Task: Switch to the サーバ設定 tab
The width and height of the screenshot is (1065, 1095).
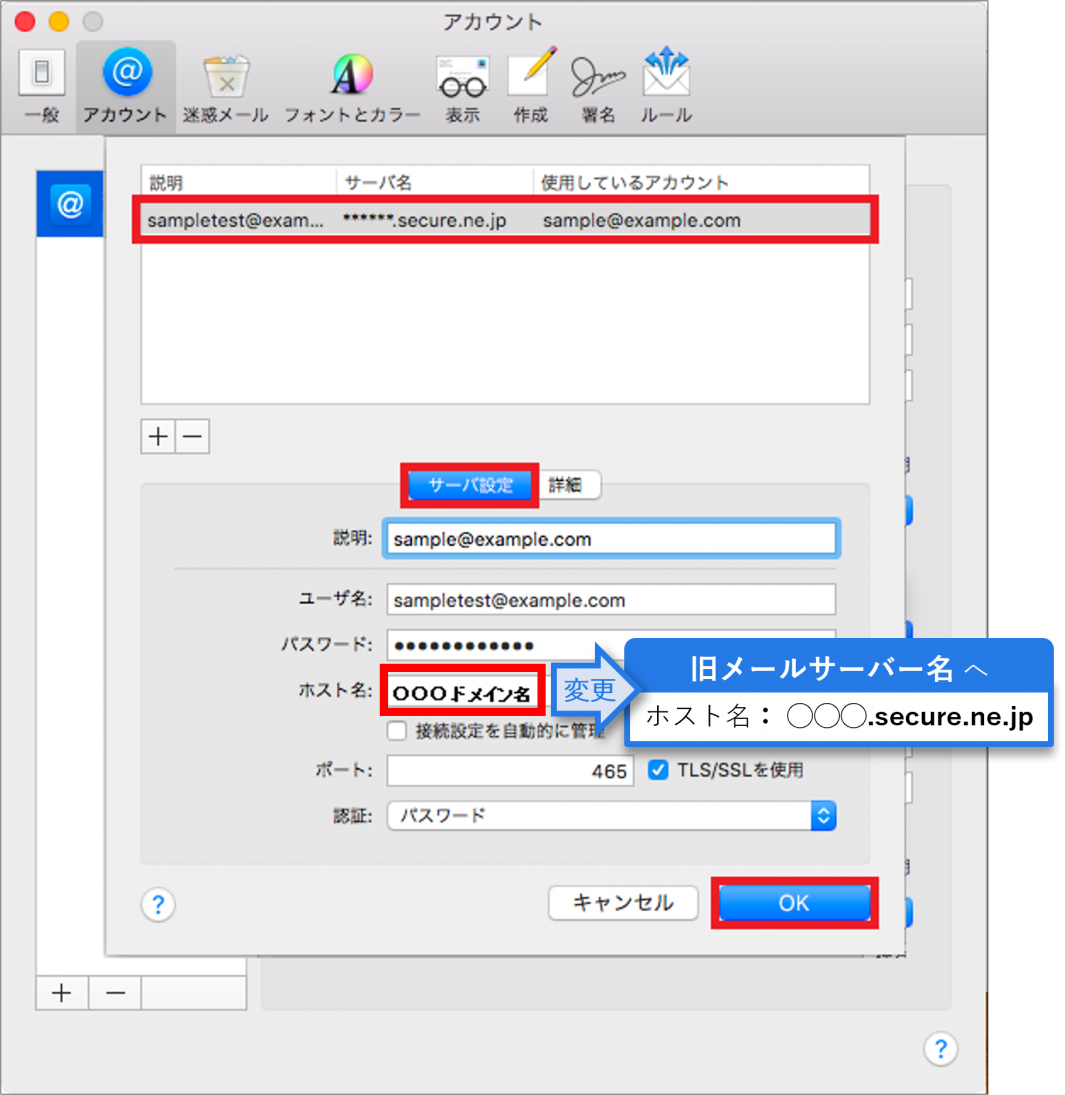Action: (470, 486)
